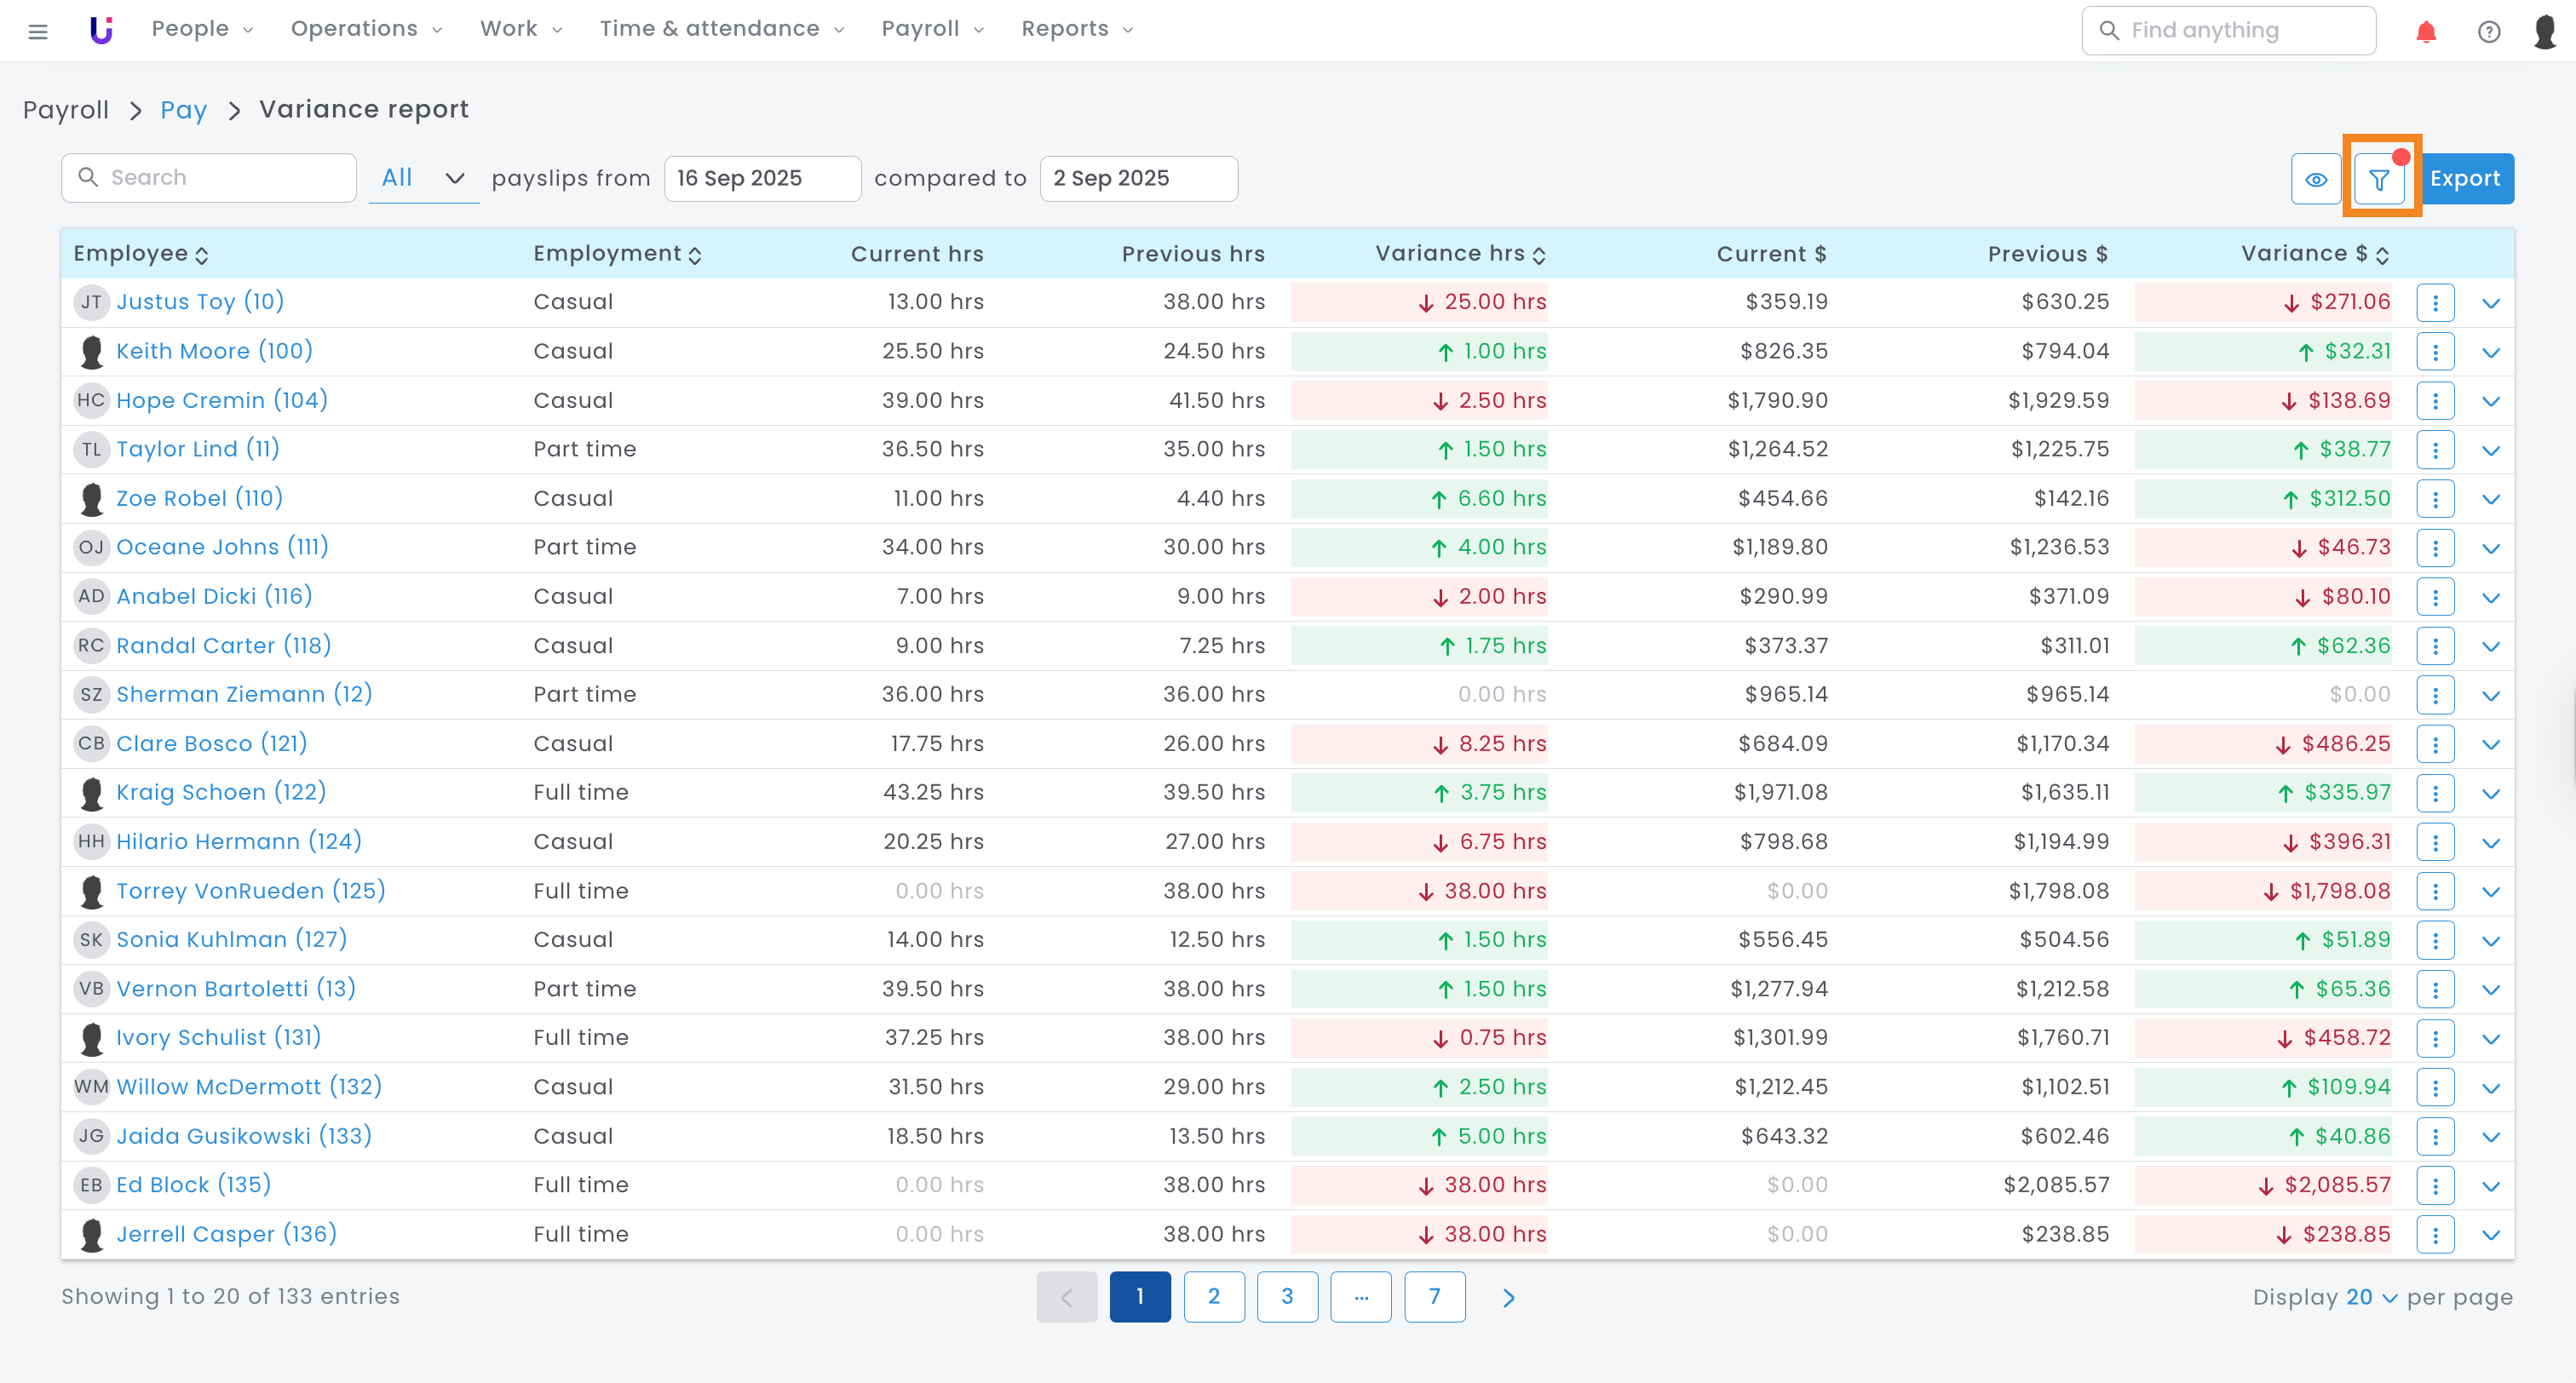Image resolution: width=2576 pixels, height=1383 pixels.
Task: Toggle column visibility eye button
Action: click(x=2316, y=179)
